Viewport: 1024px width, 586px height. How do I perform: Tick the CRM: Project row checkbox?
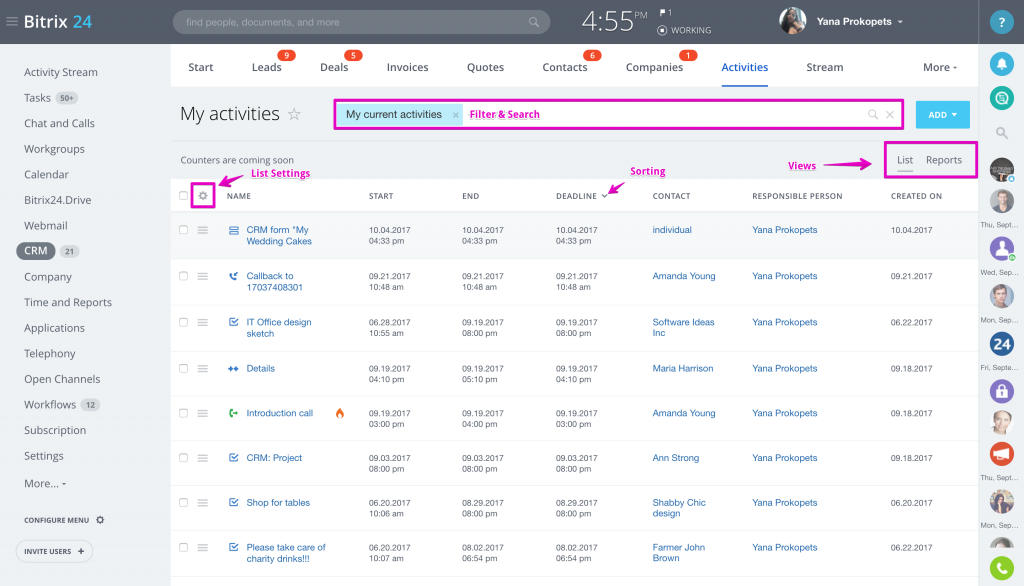[x=184, y=458]
